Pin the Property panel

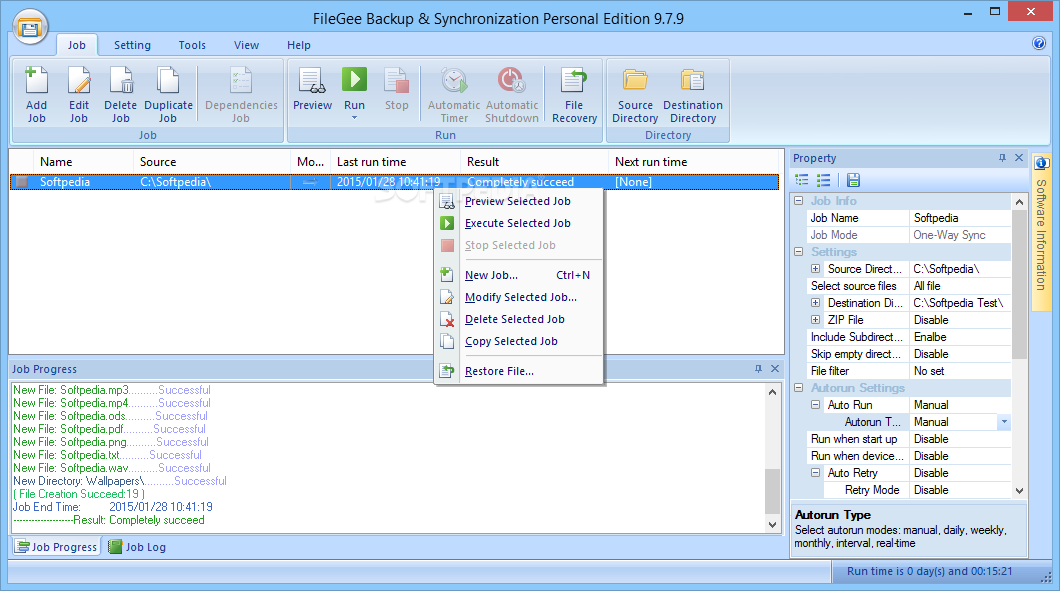click(1002, 158)
